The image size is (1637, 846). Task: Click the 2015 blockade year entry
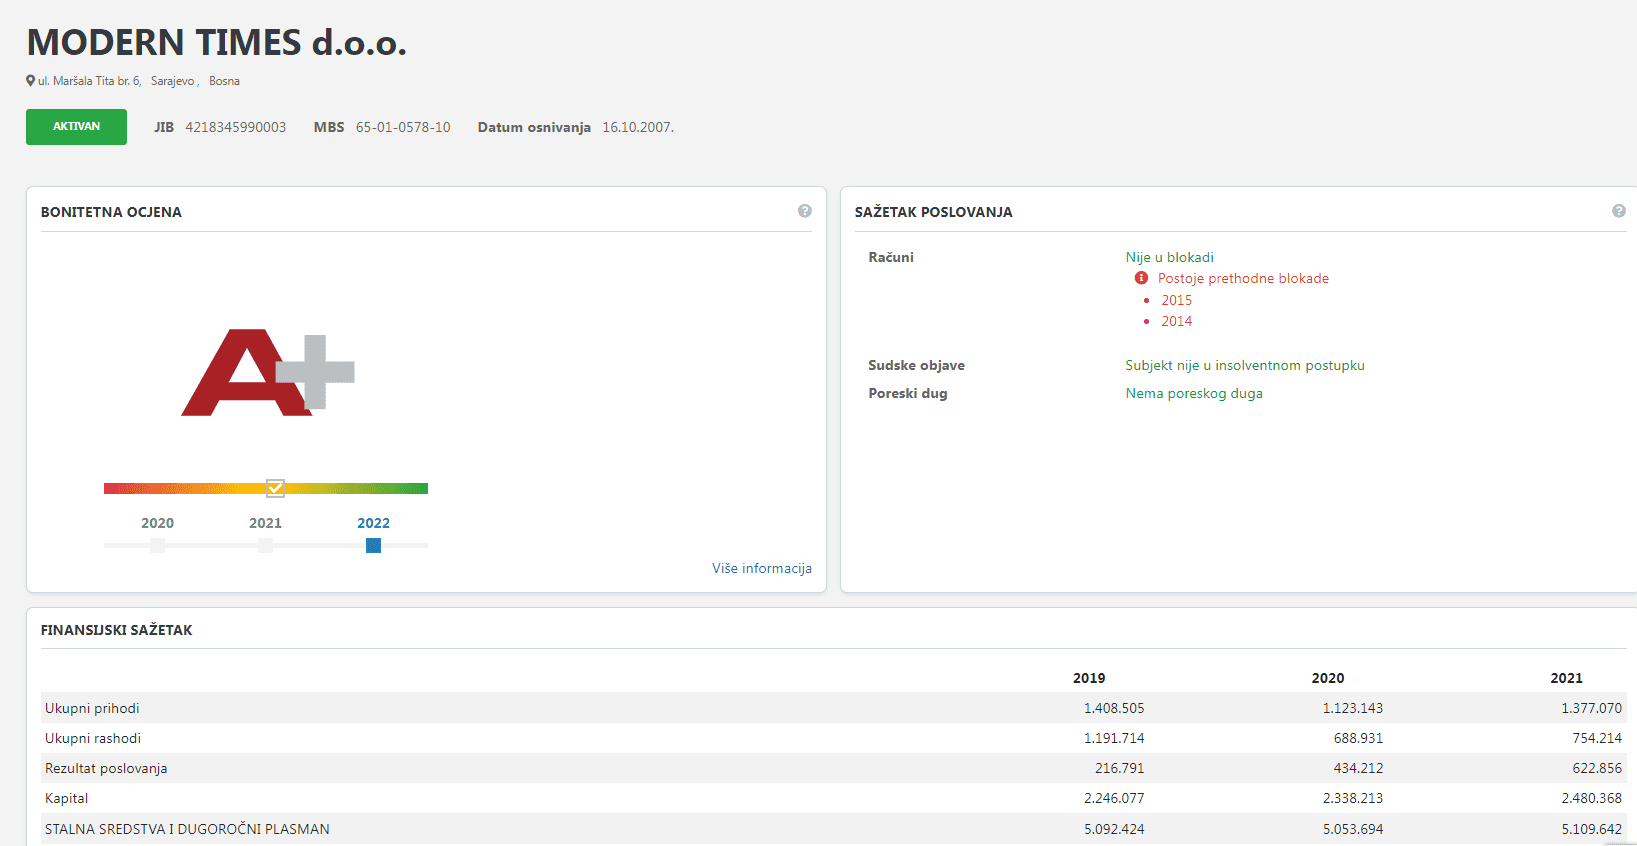[x=1176, y=300]
